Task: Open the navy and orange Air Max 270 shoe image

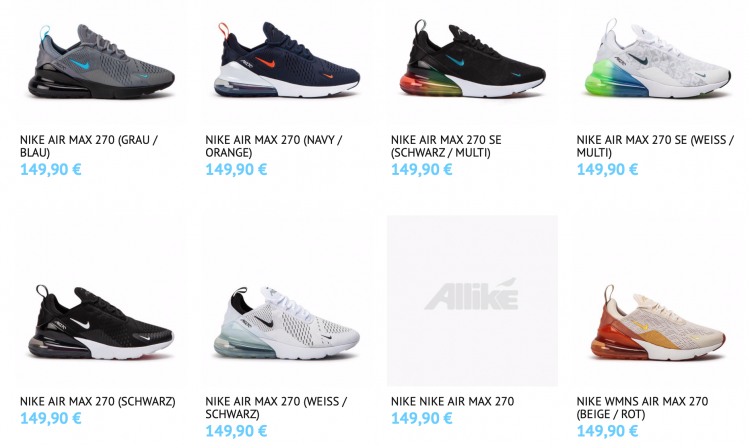Action: [287, 62]
